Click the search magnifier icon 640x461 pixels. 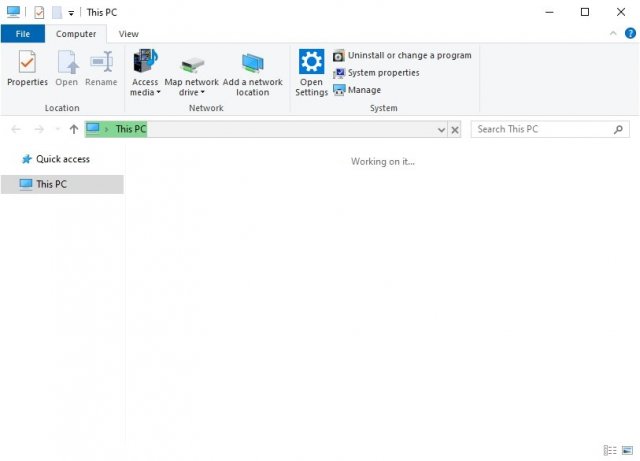(x=618, y=129)
